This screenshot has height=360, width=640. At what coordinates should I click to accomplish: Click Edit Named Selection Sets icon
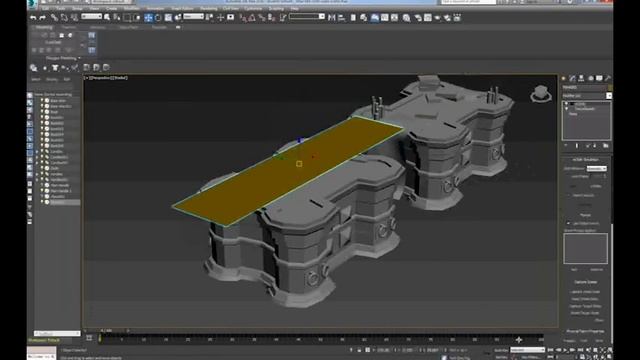click(x=283, y=18)
